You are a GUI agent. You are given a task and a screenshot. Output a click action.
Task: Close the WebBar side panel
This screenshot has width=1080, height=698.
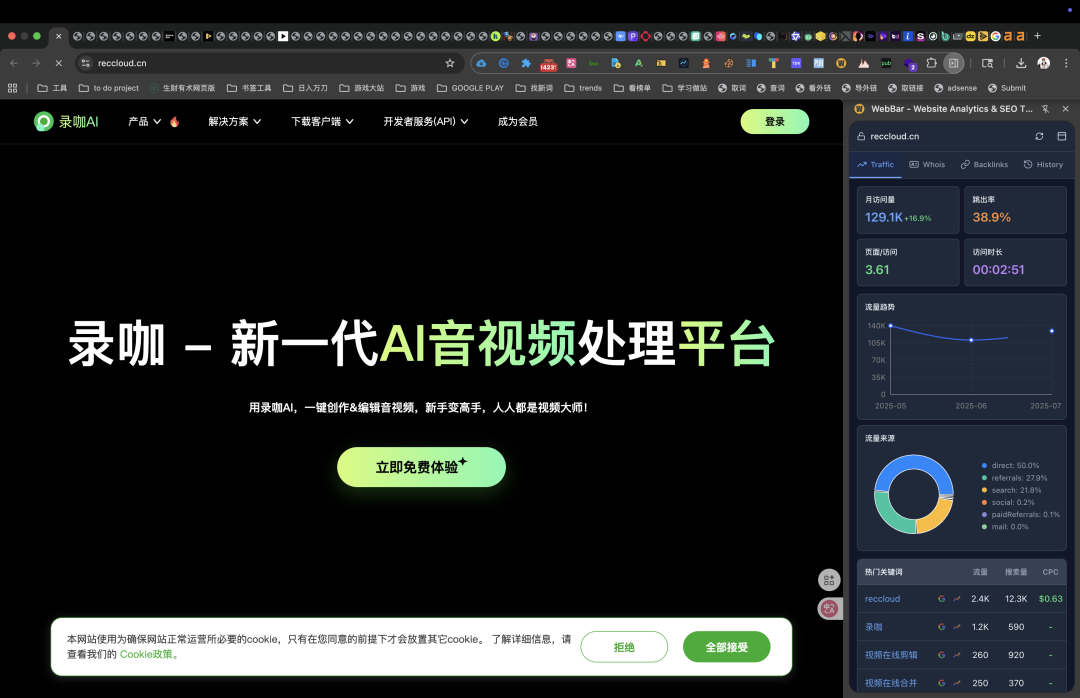coord(1066,109)
